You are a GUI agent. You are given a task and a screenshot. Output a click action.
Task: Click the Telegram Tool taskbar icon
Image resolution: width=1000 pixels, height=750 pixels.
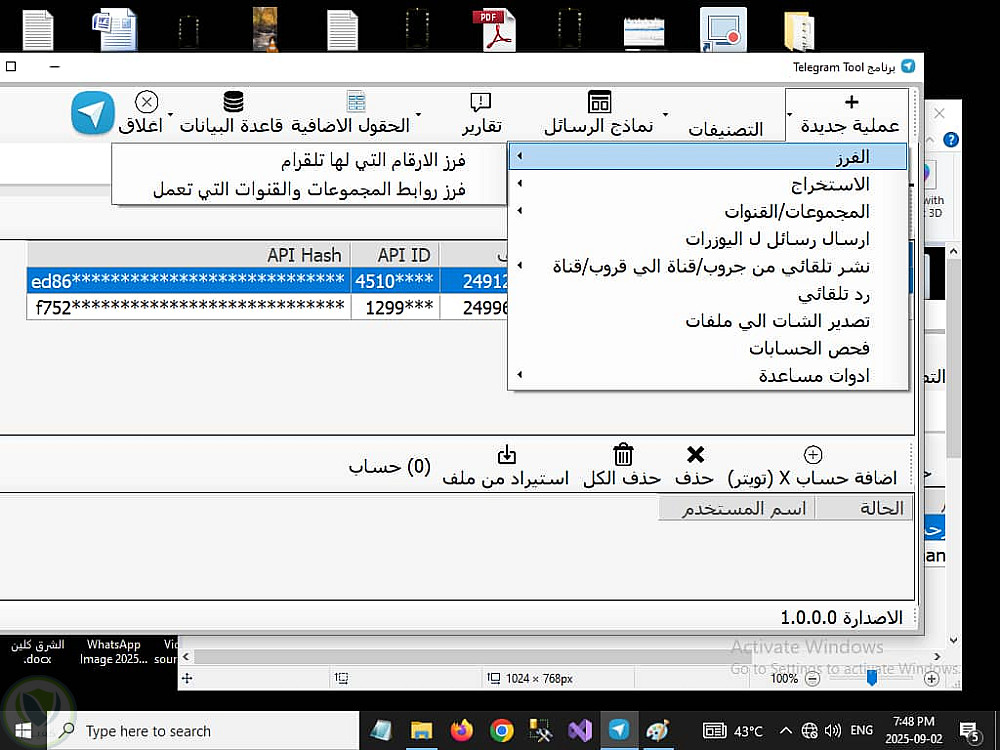click(x=619, y=730)
